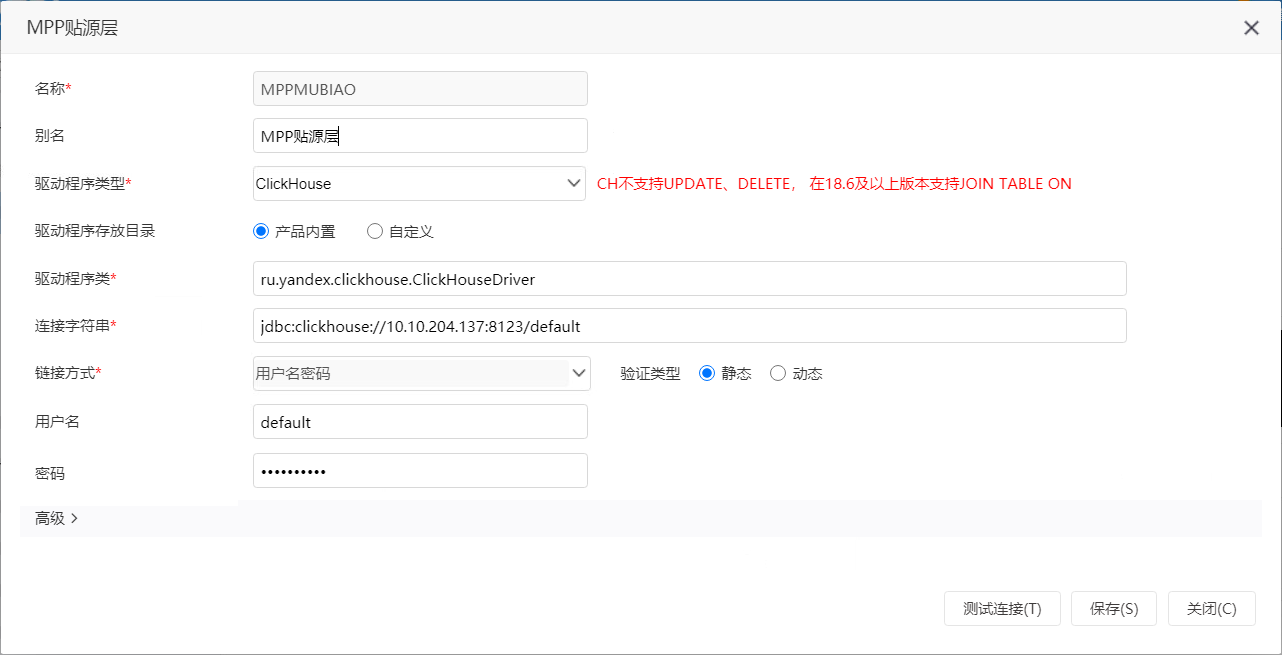This screenshot has width=1282, height=655.
Task: Click the red CH不支持UPDATE、DELETE warning text
Action: 834,183
